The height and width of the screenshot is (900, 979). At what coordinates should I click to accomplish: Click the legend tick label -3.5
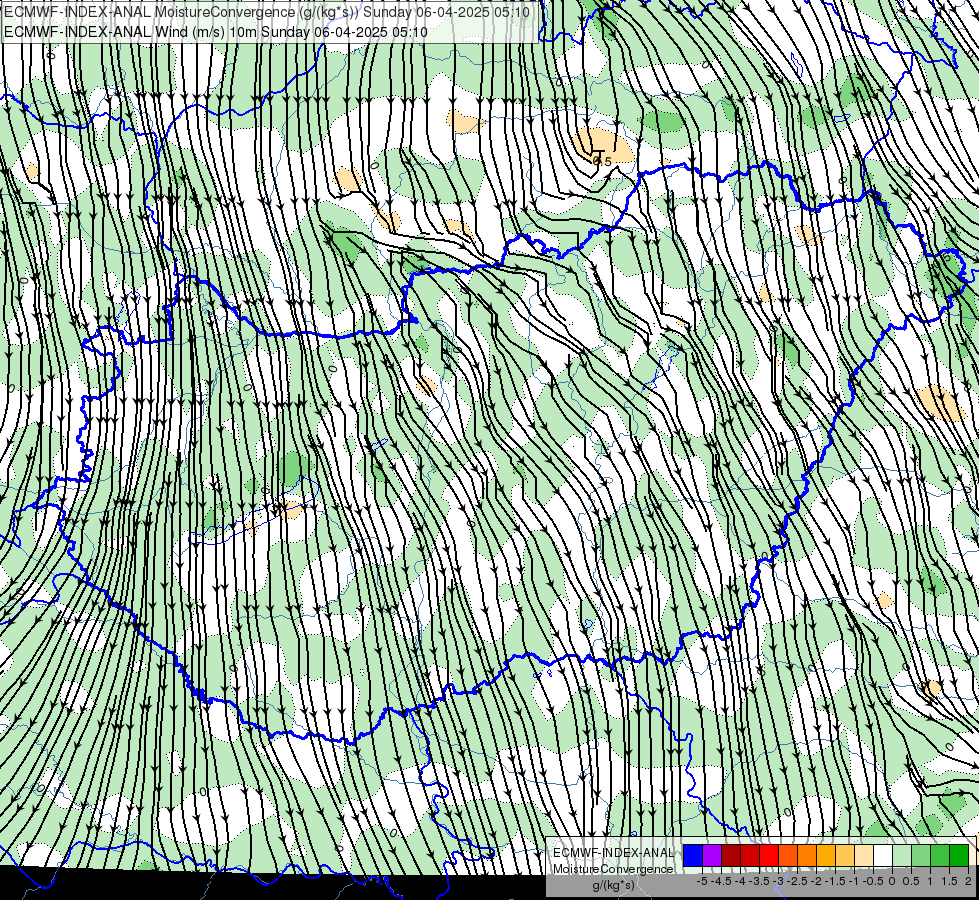point(759,881)
